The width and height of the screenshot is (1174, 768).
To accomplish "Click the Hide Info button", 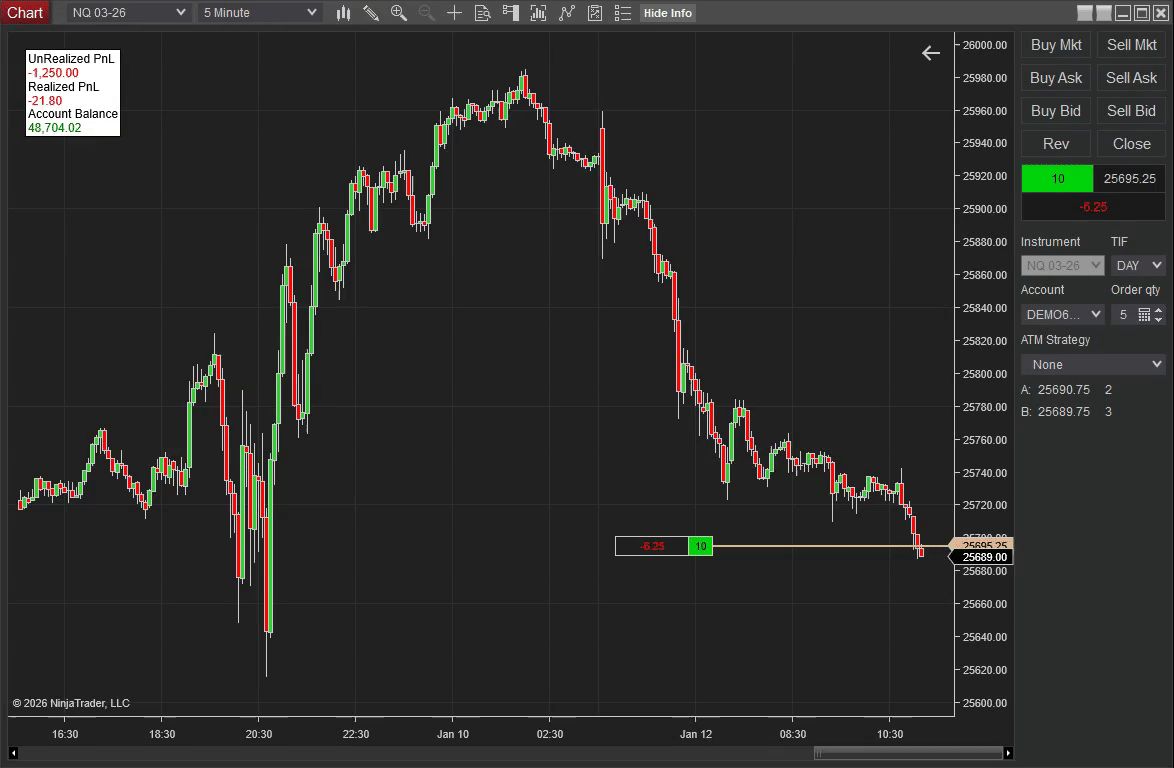I will (667, 13).
